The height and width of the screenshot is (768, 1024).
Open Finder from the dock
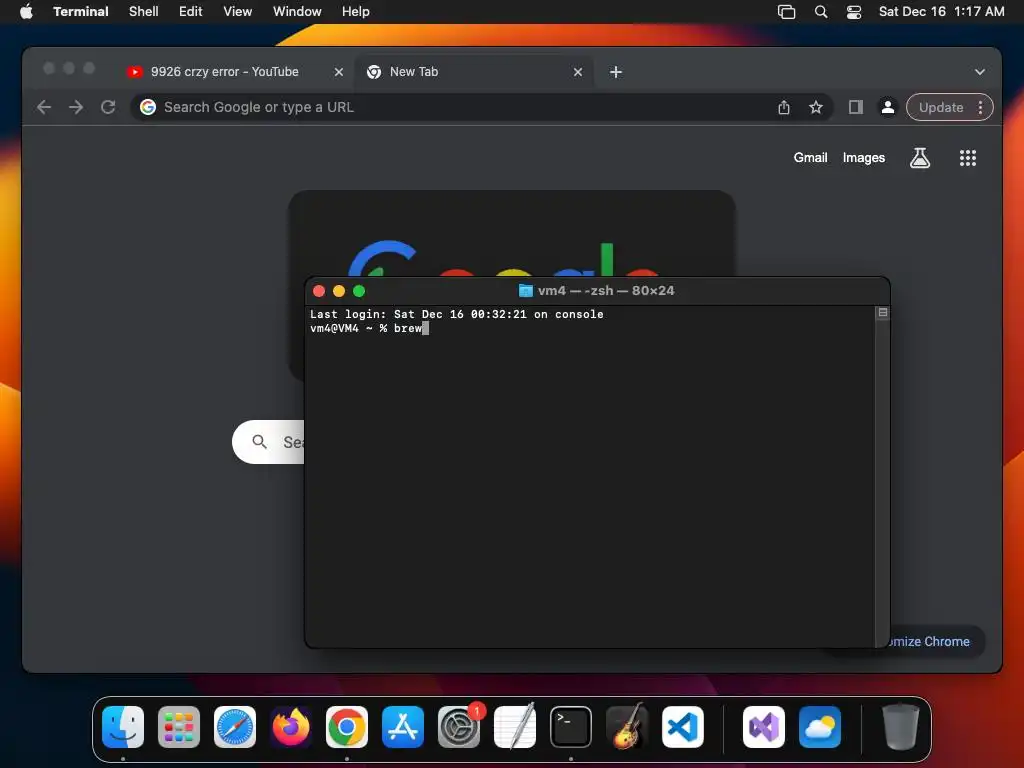pyautogui.click(x=123, y=727)
